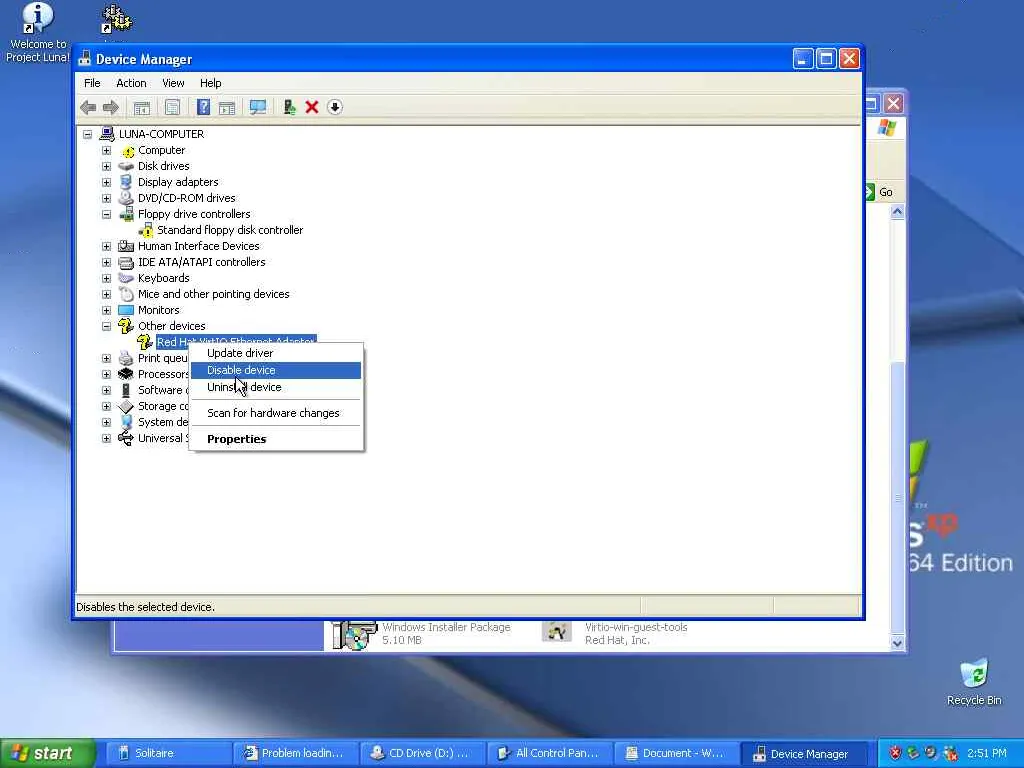The height and width of the screenshot is (768, 1024).
Task: Switch to the CD Drive (D:) taskbar window
Action: click(423, 753)
